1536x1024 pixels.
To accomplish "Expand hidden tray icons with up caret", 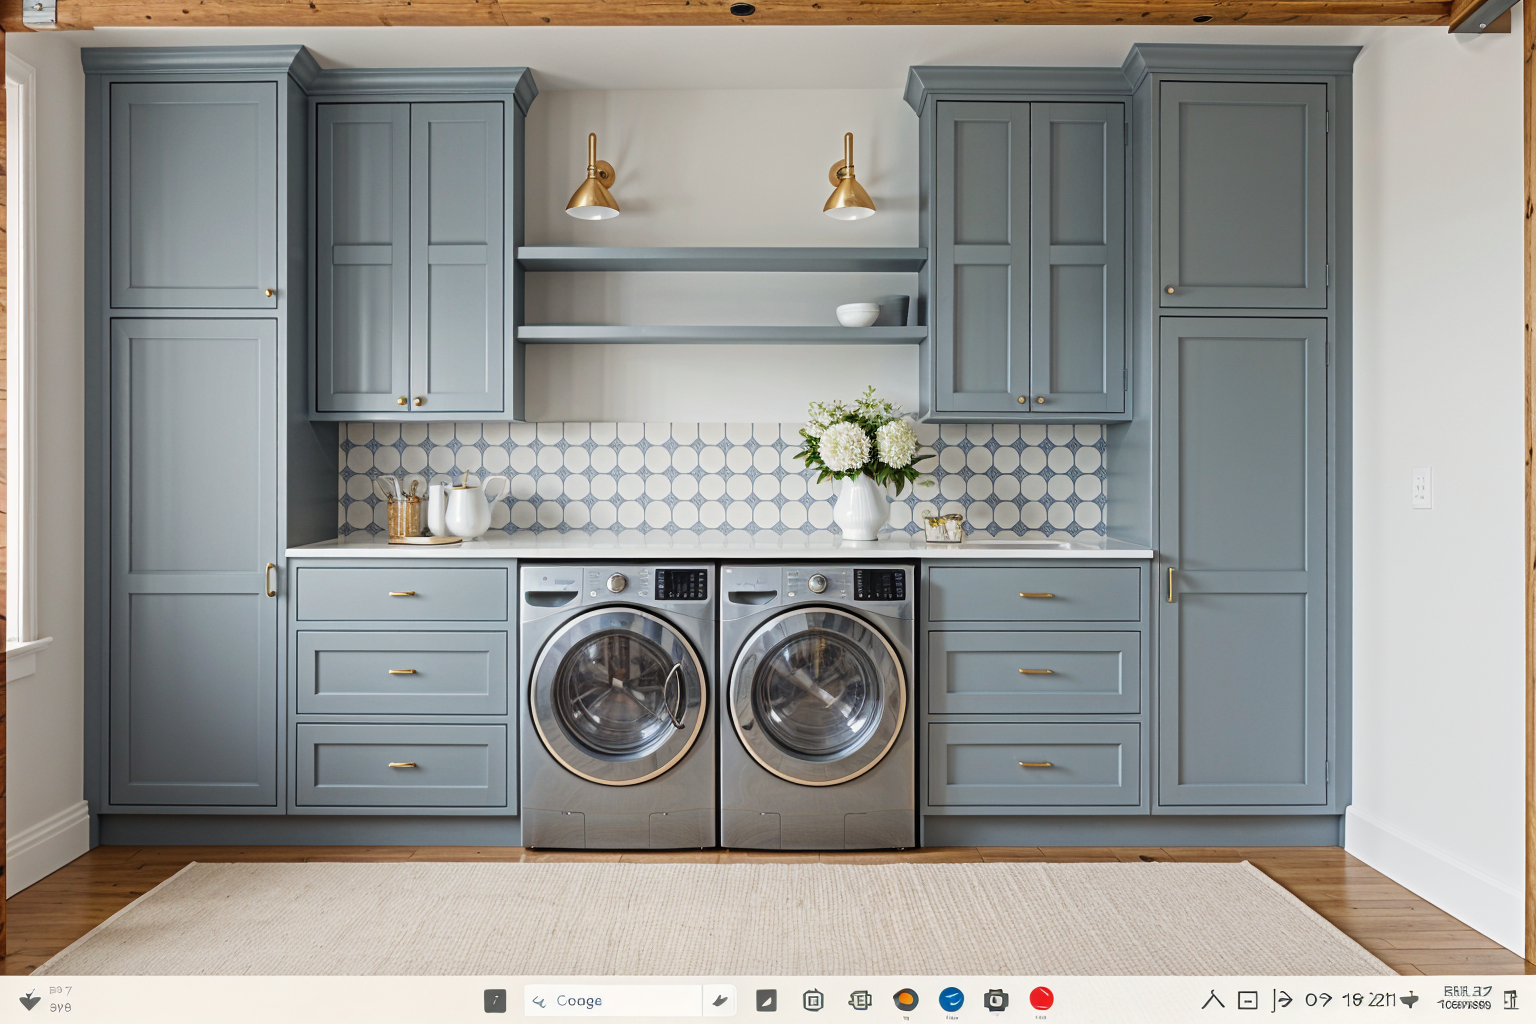I will point(1213,999).
